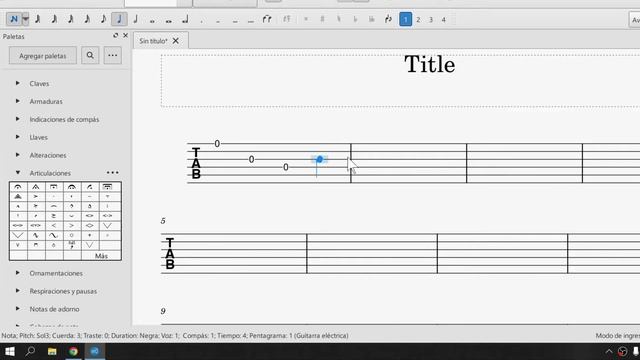The image size is (640, 360).
Task: Select the tenuto dash articulation
Action: [x=89, y=196]
